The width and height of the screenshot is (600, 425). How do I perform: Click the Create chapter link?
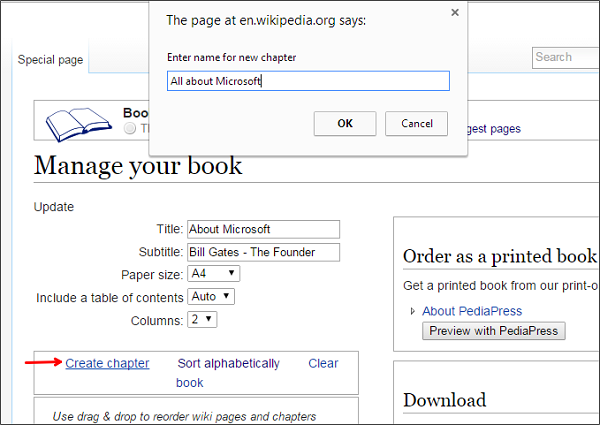(x=107, y=363)
